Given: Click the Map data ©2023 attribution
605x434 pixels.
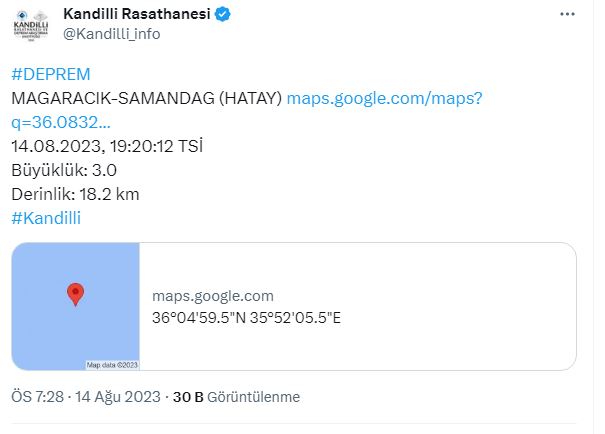Looking at the screenshot, I should tap(112, 365).
